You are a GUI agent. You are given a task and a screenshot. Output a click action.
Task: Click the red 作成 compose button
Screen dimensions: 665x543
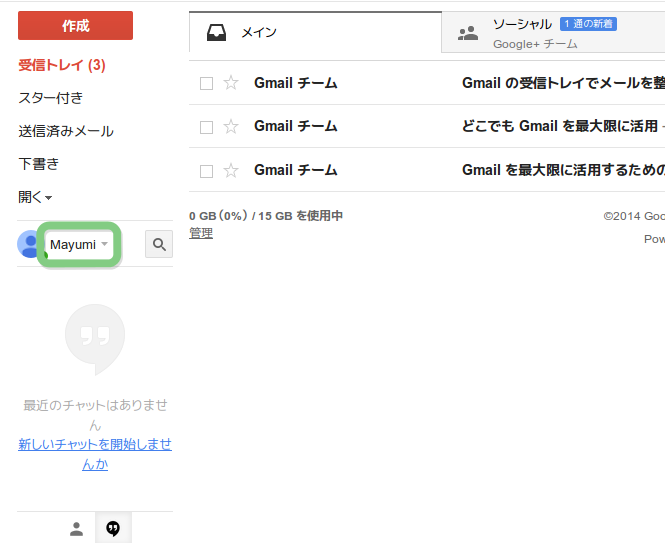[x=75, y=25]
